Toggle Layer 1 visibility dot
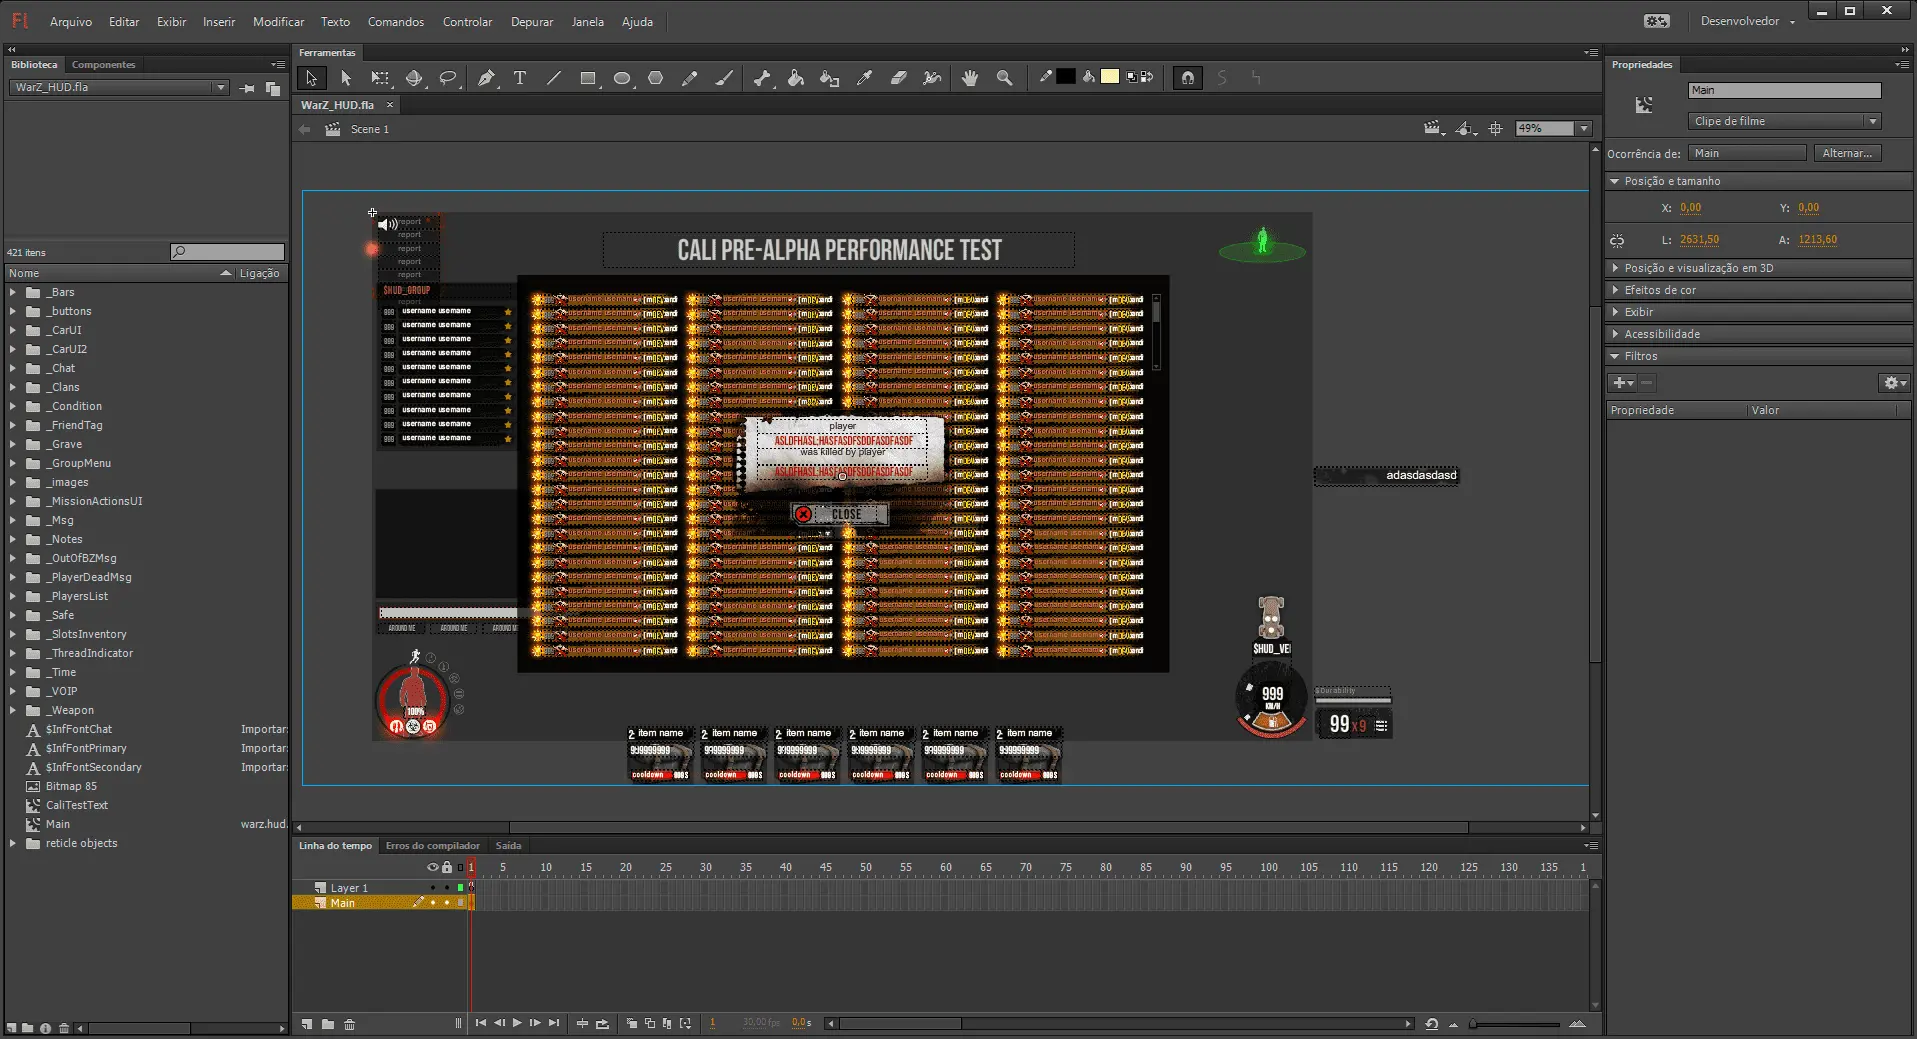 click(x=433, y=888)
